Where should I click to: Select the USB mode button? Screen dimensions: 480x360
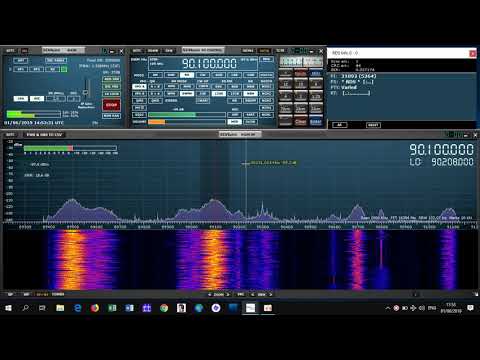click(x=250, y=75)
